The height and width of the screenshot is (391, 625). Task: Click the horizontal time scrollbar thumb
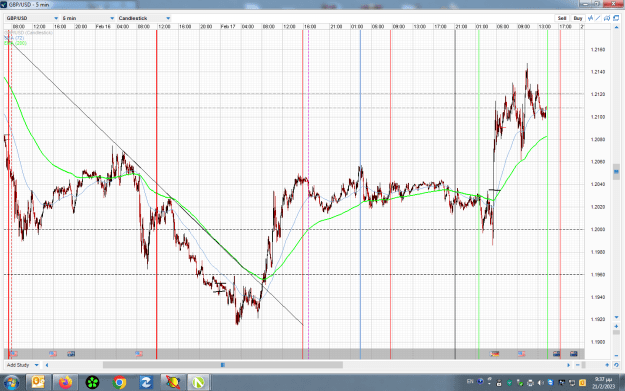[223, 365]
